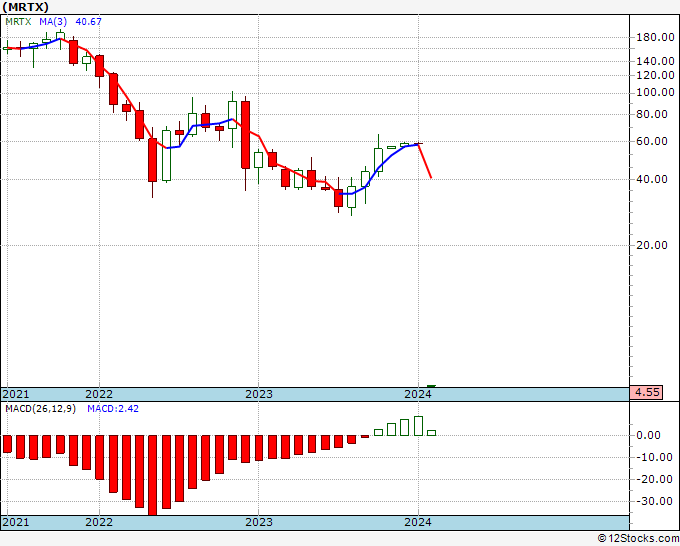Click the 4.55 last price box
Viewport: 680px width, 546px height.
coord(647,392)
